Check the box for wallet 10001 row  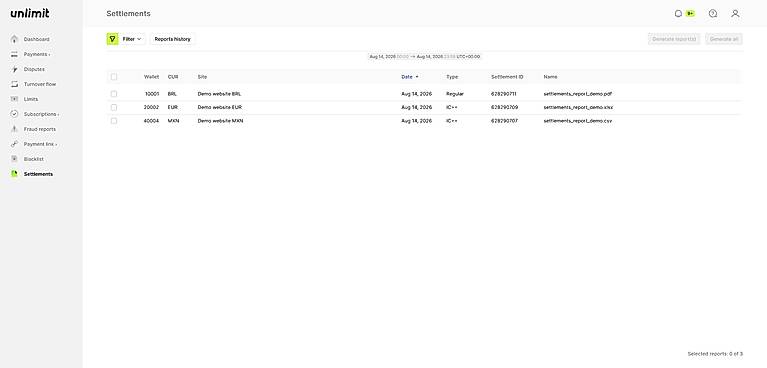click(114, 94)
